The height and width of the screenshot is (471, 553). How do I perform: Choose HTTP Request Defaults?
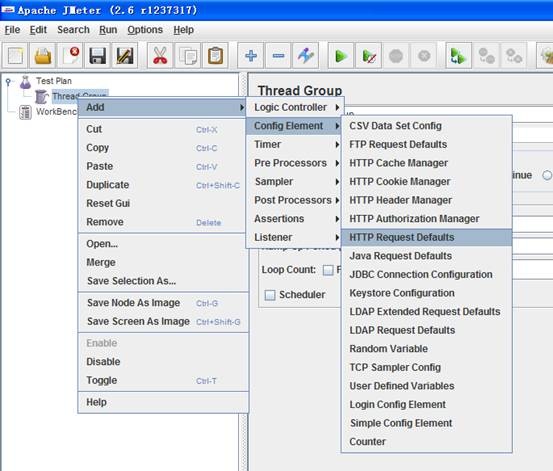pos(427,237)
